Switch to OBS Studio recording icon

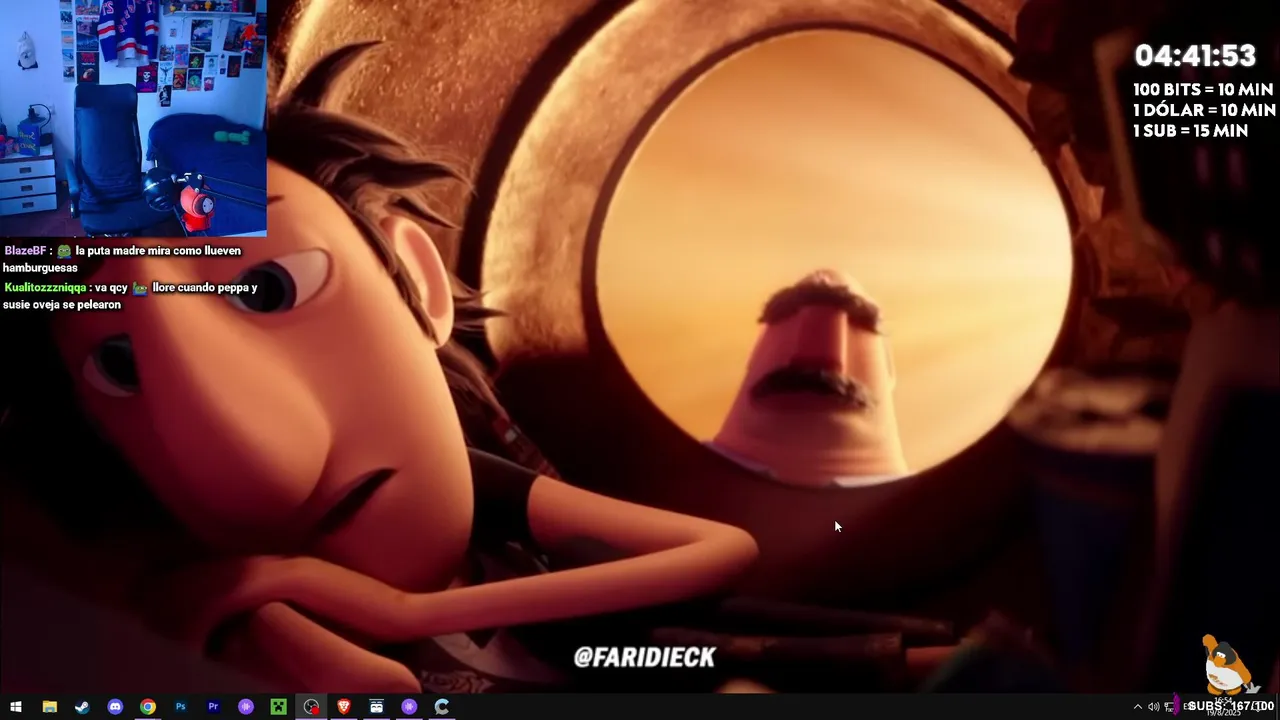(x=312, y=707)
